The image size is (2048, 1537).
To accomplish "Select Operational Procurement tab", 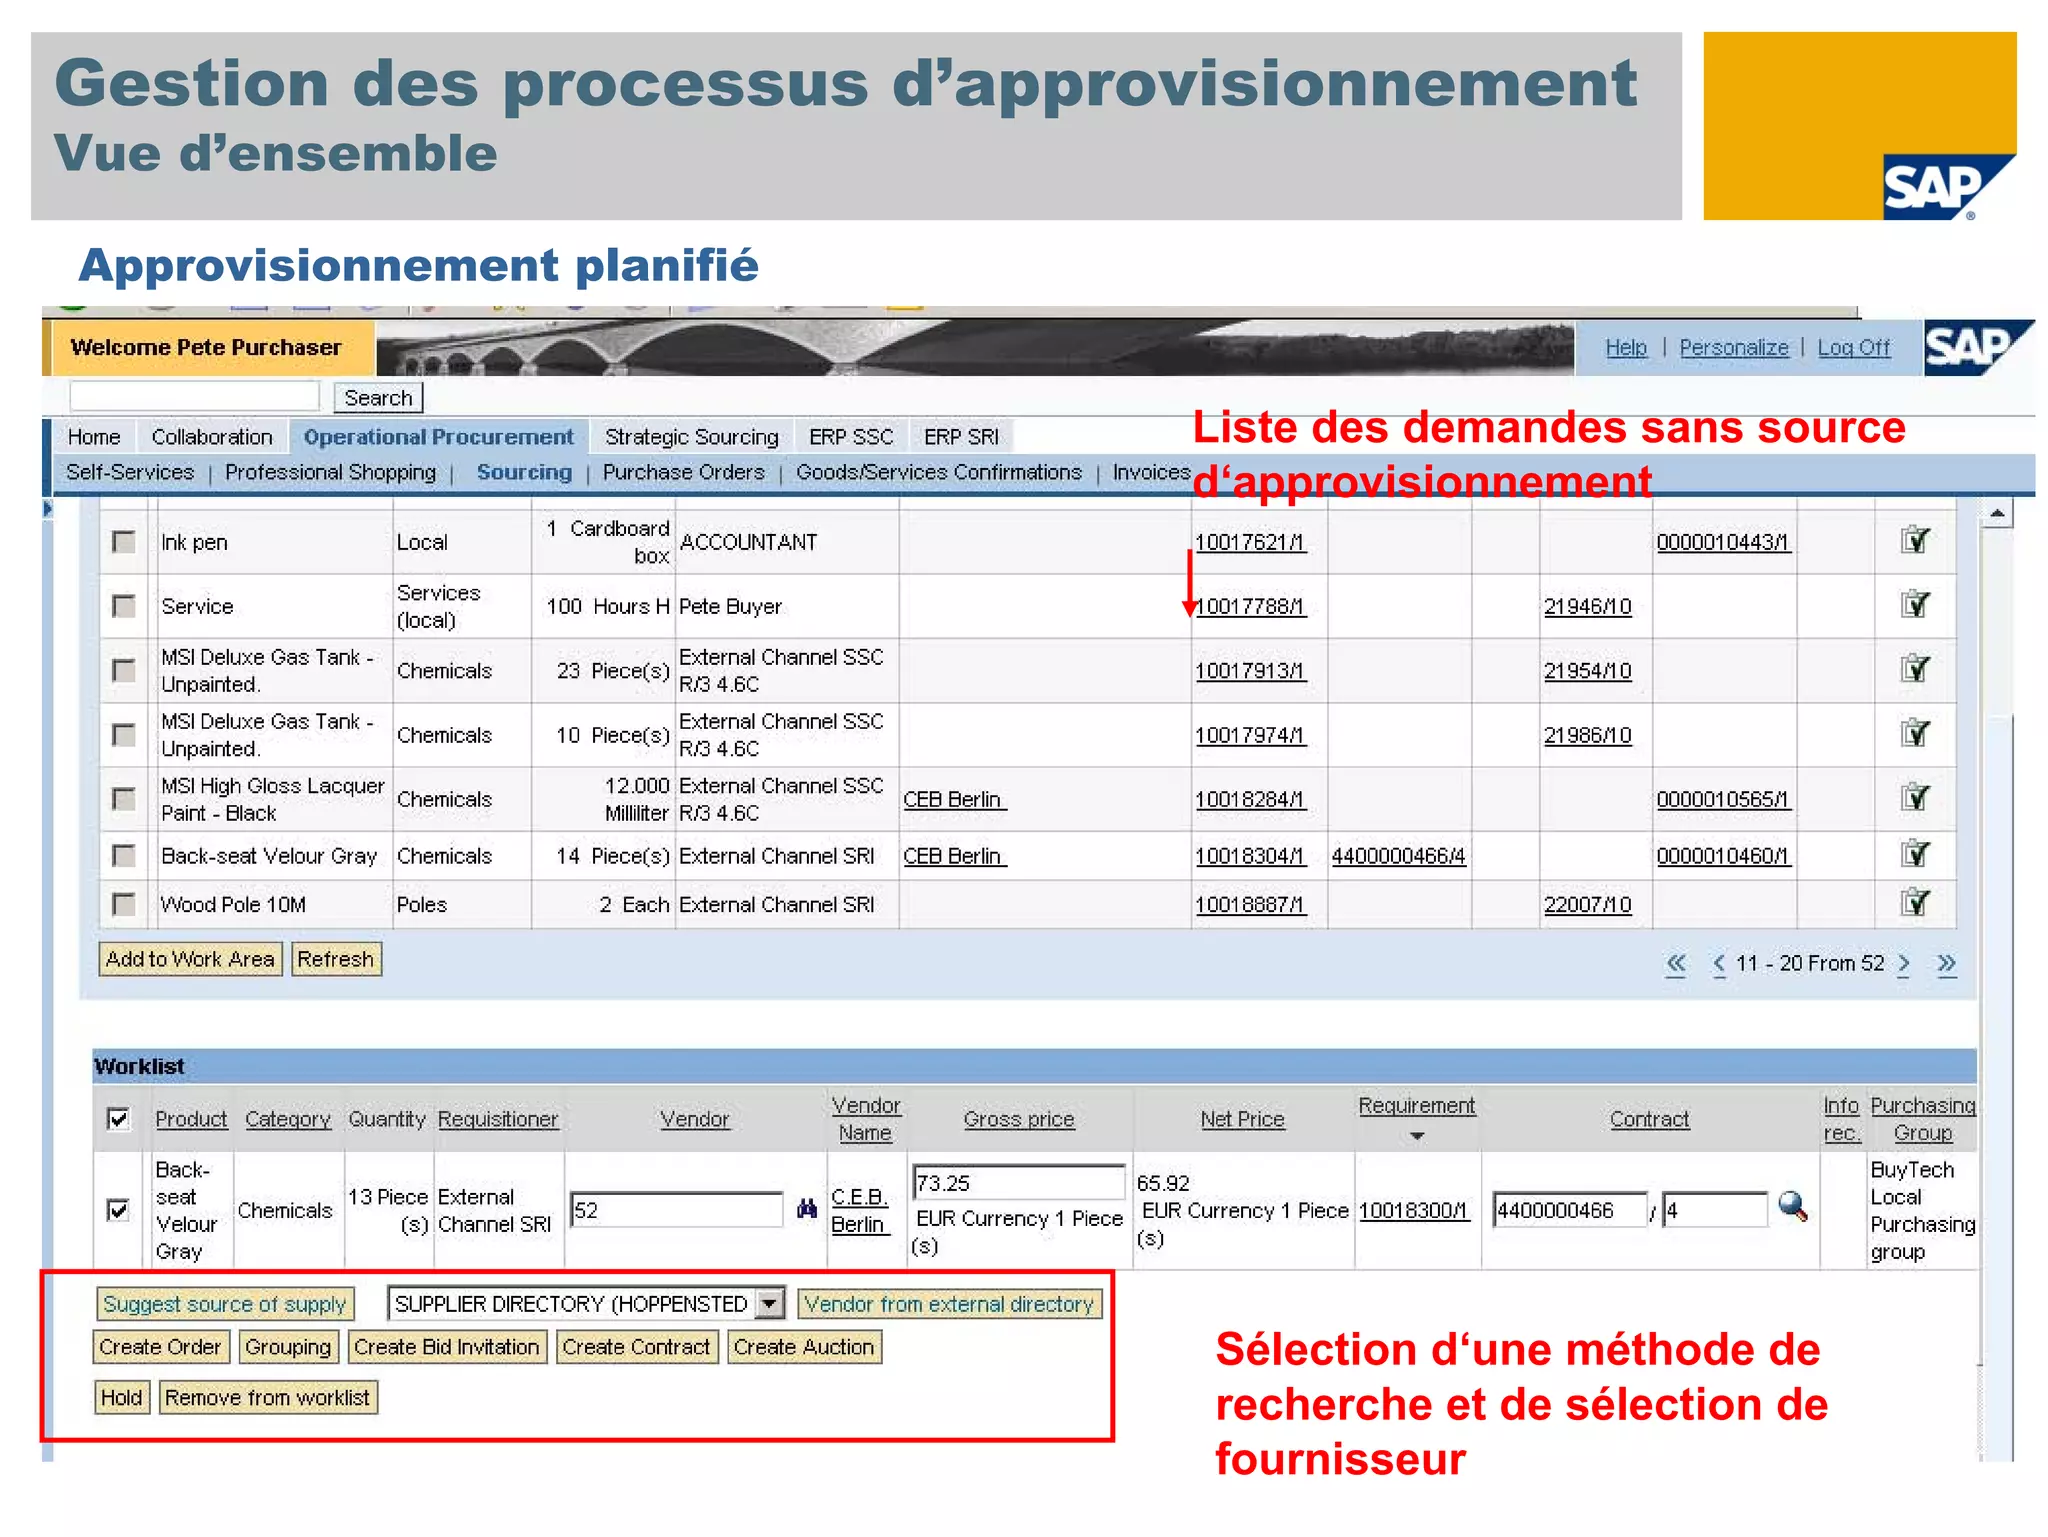I will point(439,437).
